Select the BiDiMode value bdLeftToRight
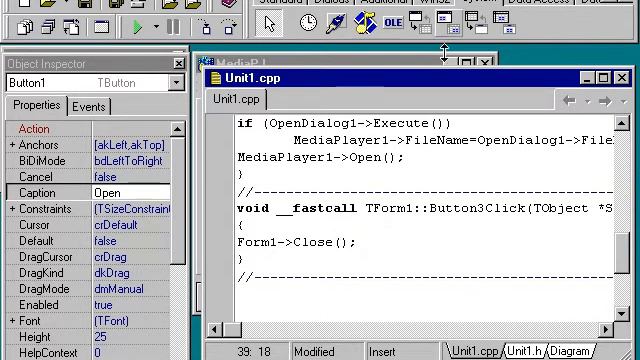Viewport: 640px width, 360px height. (128, 161)
